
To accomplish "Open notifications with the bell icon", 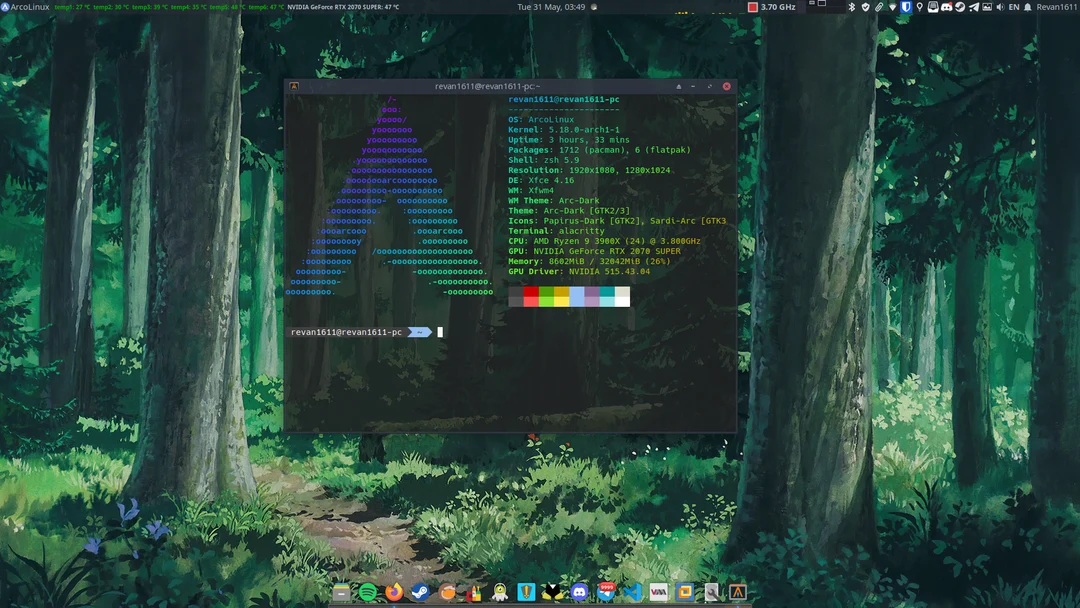I will coord(1028,7).
